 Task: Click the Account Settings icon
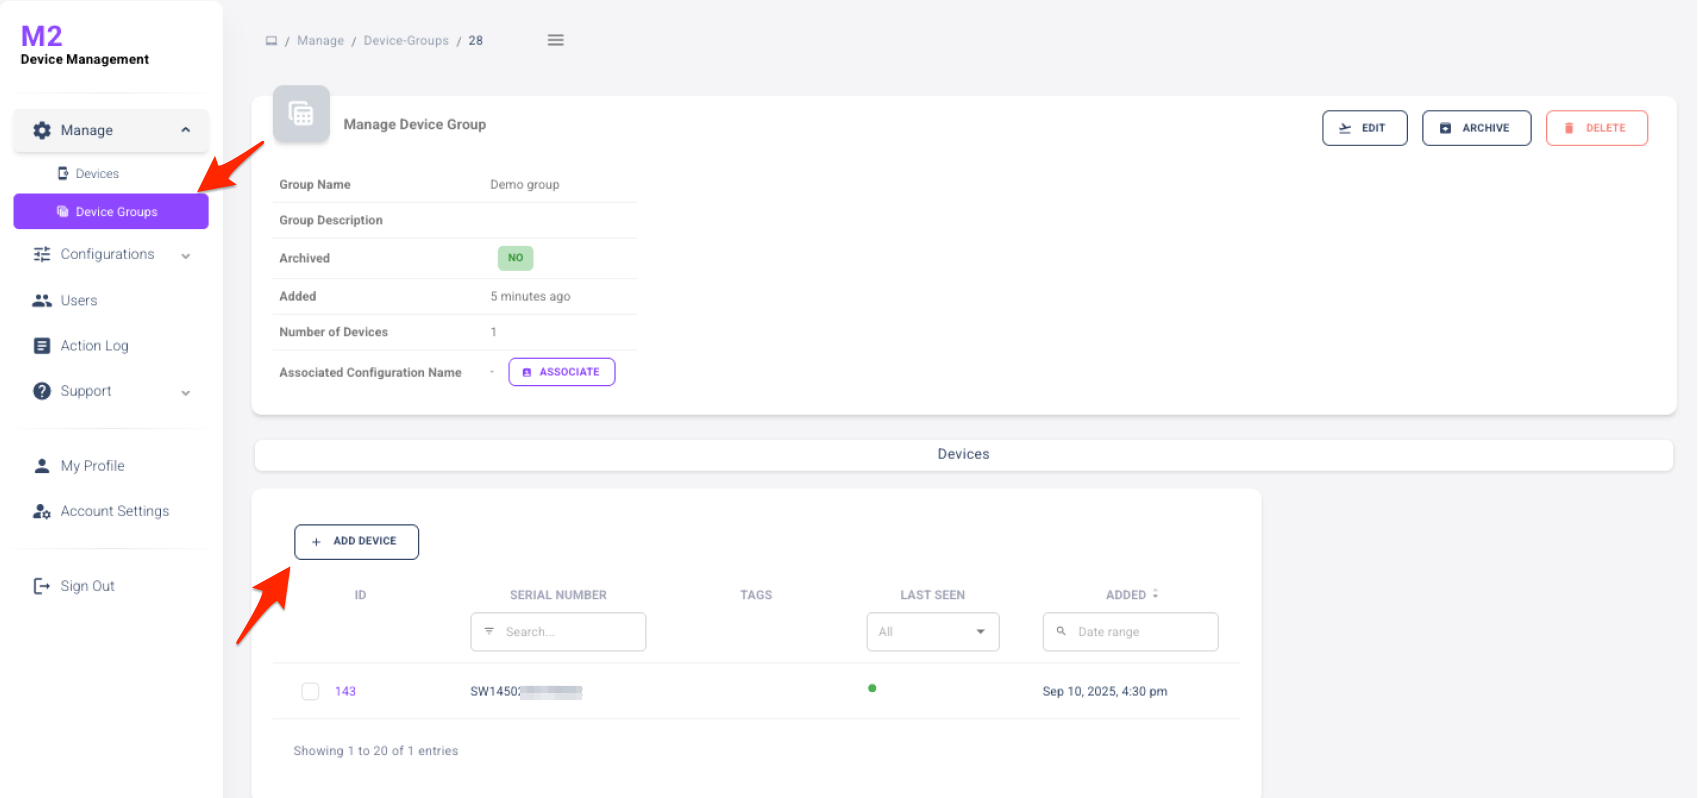42,511
